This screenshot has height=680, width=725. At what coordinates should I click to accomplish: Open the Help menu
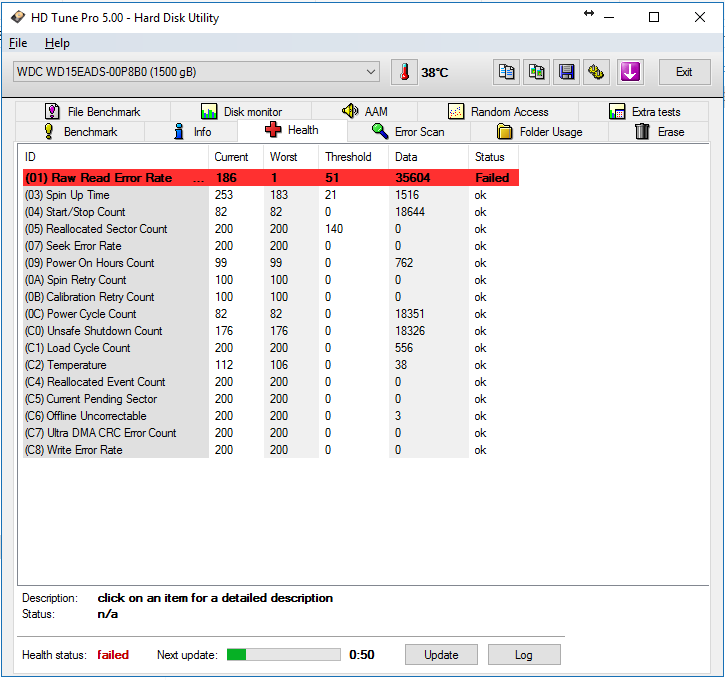pyautogui.click(x=57, y=43)
